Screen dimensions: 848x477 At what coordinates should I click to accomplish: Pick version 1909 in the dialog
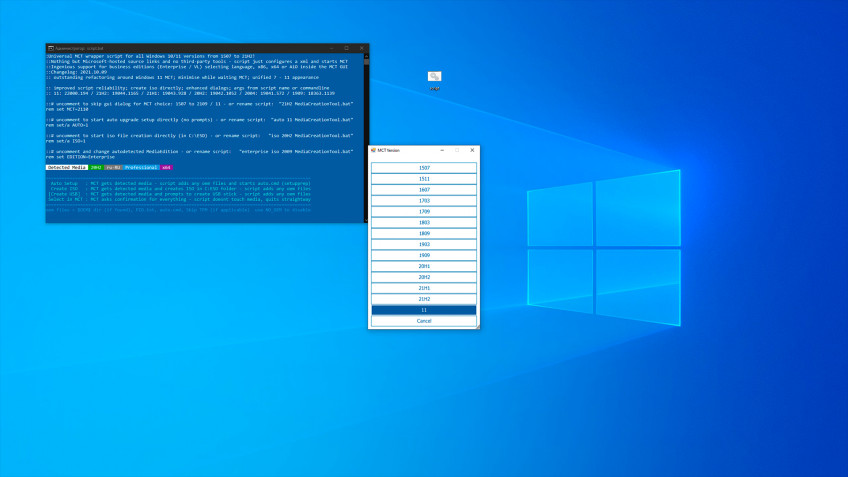[x=424, y=255]
